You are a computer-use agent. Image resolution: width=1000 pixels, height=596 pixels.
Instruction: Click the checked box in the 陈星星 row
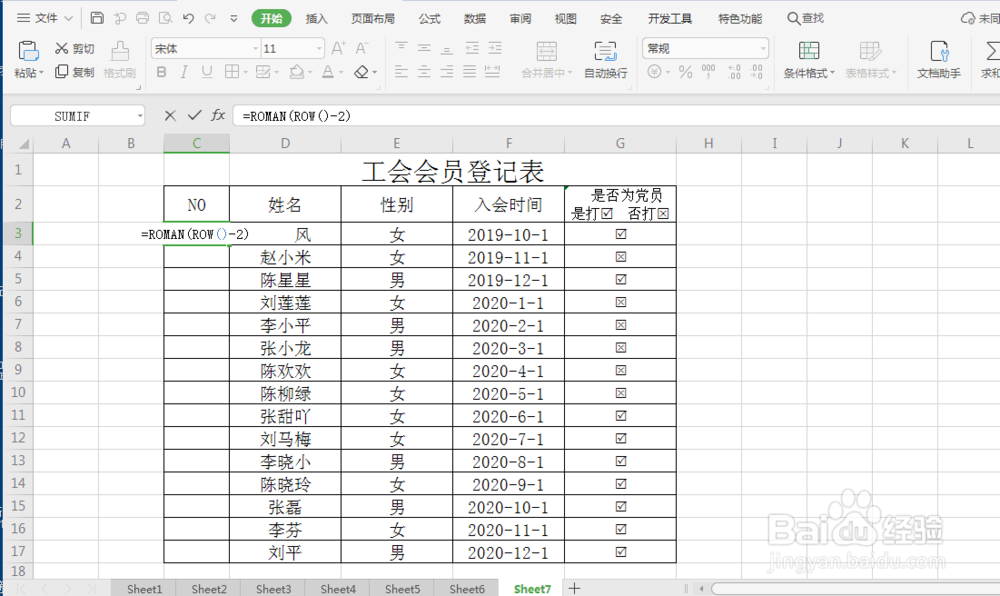[621, 279]
